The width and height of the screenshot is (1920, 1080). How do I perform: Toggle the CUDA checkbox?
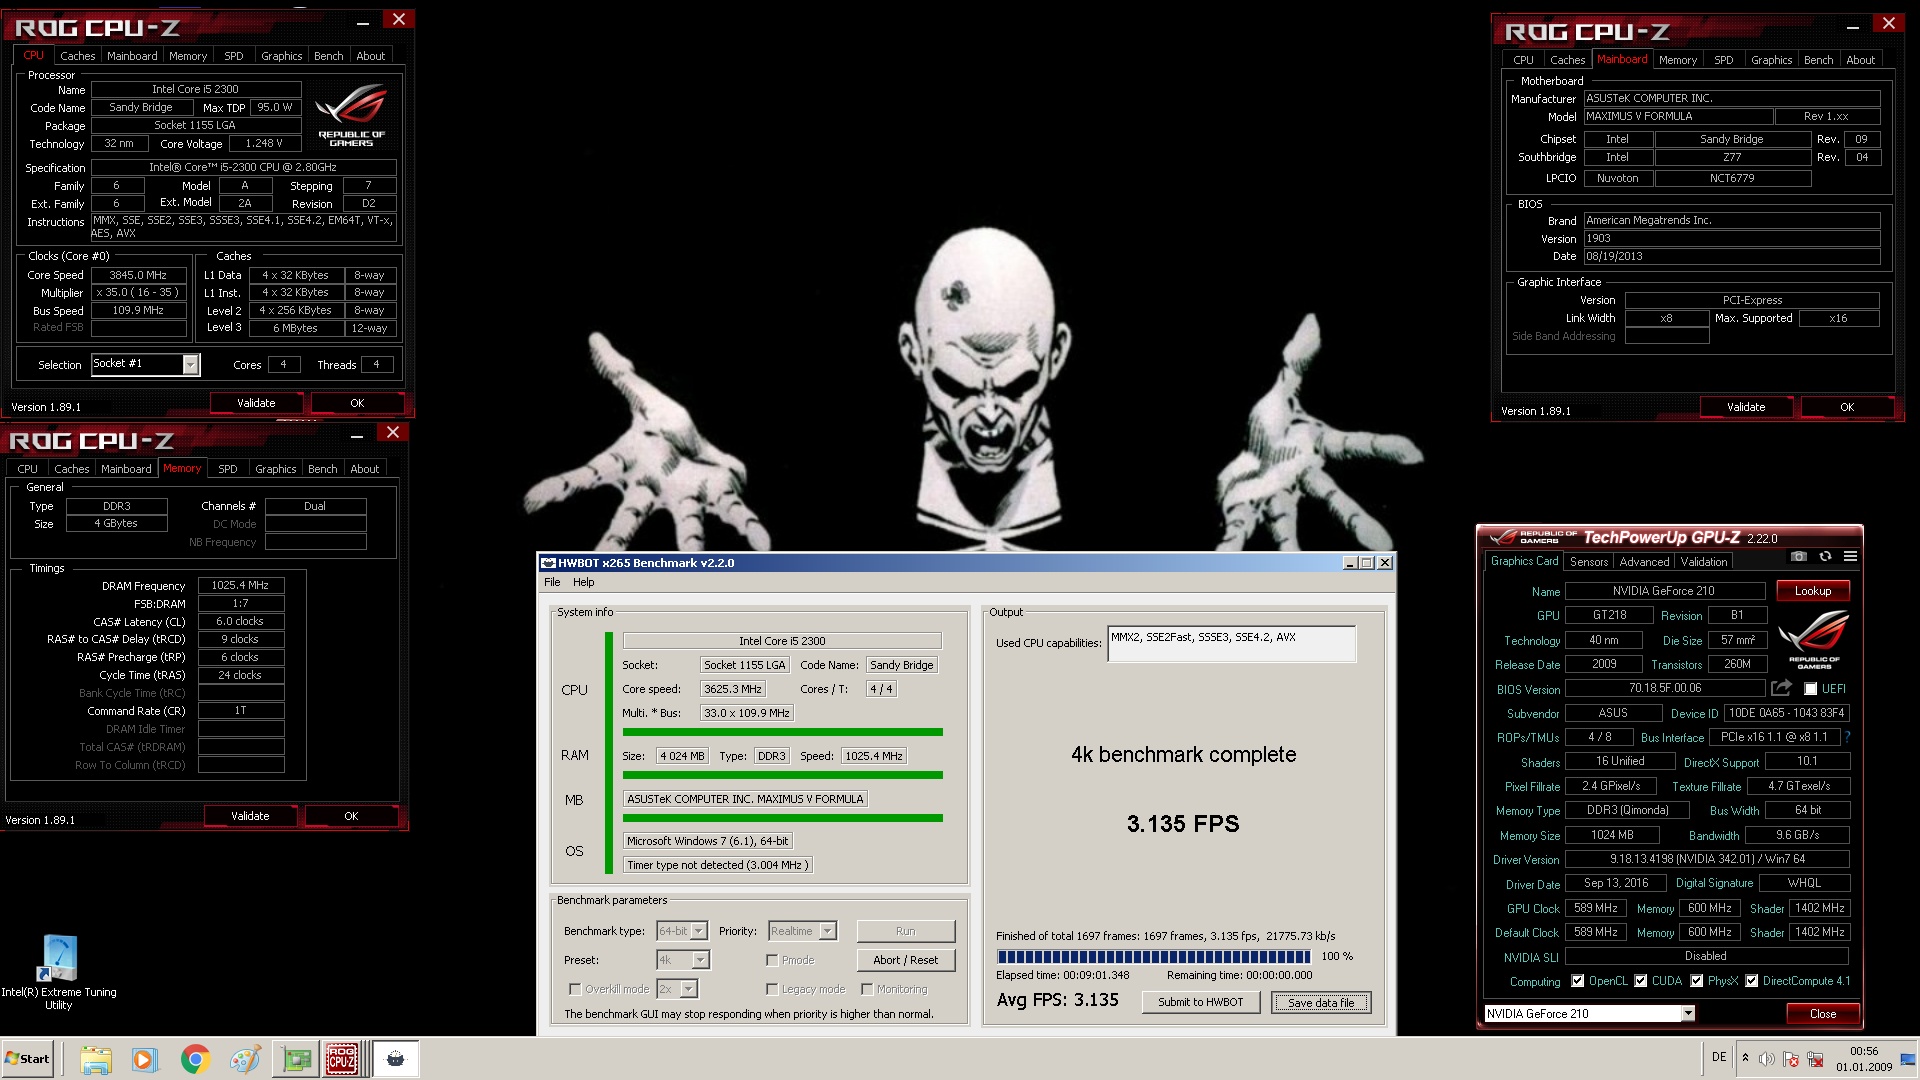1640,981
